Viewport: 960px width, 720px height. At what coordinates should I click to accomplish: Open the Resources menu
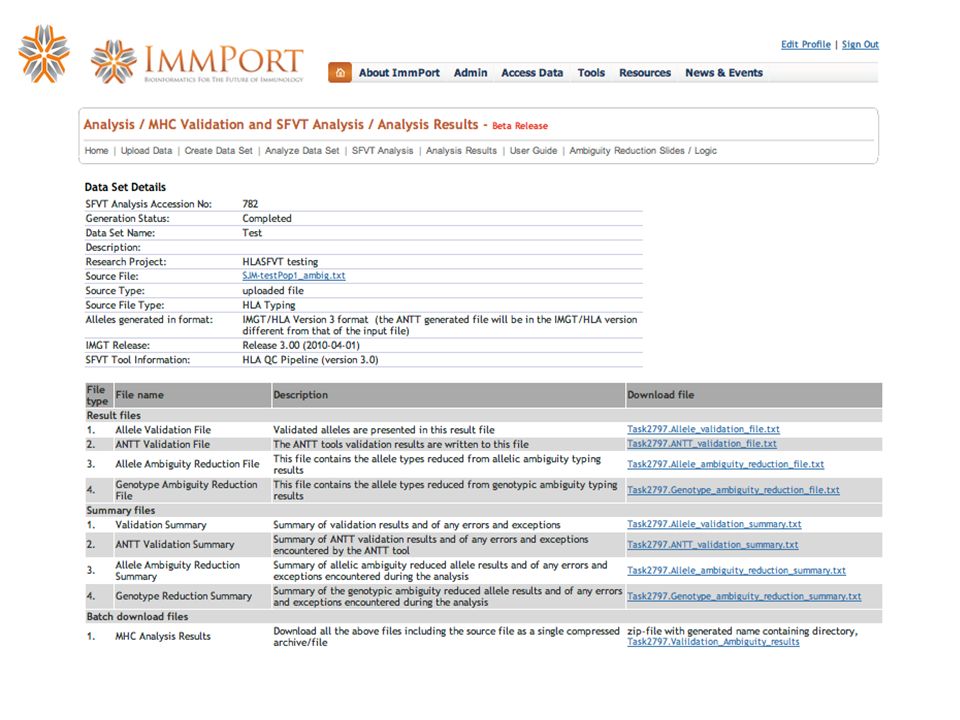(x=645, y=73)
